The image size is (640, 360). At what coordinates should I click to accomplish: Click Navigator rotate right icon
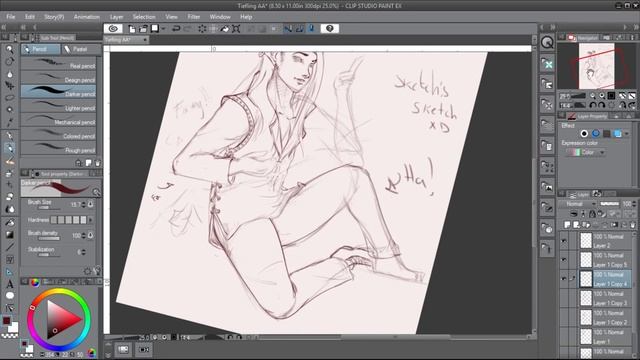pos(602,105)
